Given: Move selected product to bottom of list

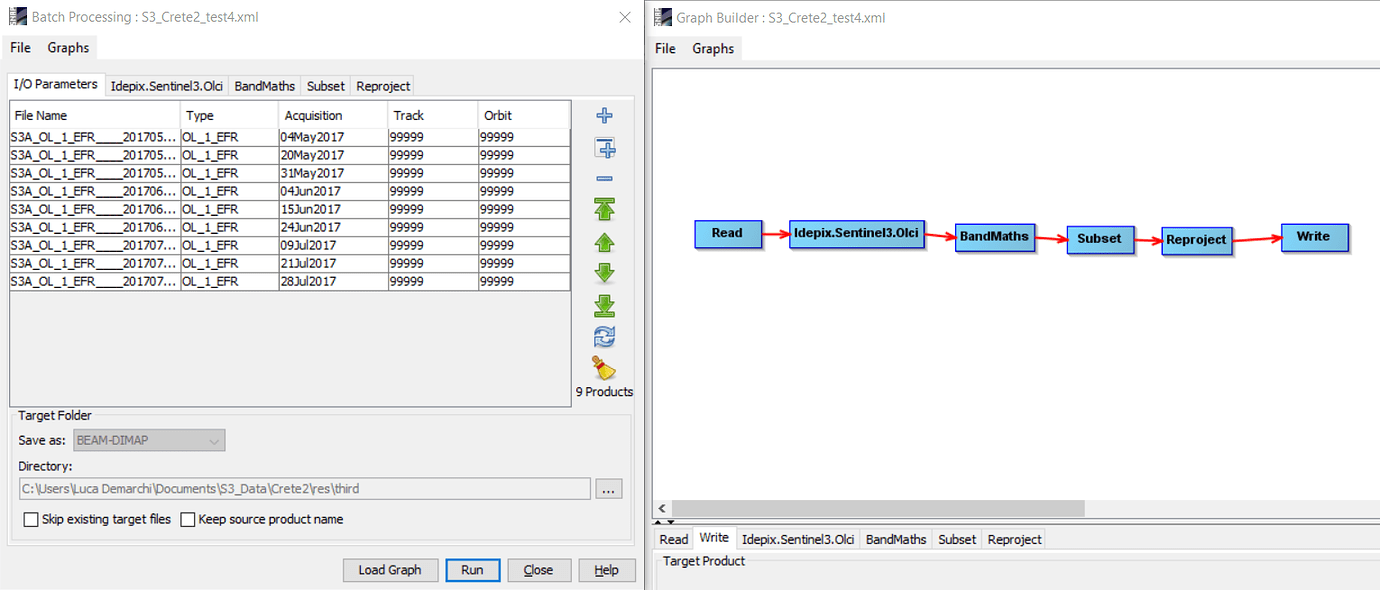Looking at the screenshot, I should pos(604,305).
